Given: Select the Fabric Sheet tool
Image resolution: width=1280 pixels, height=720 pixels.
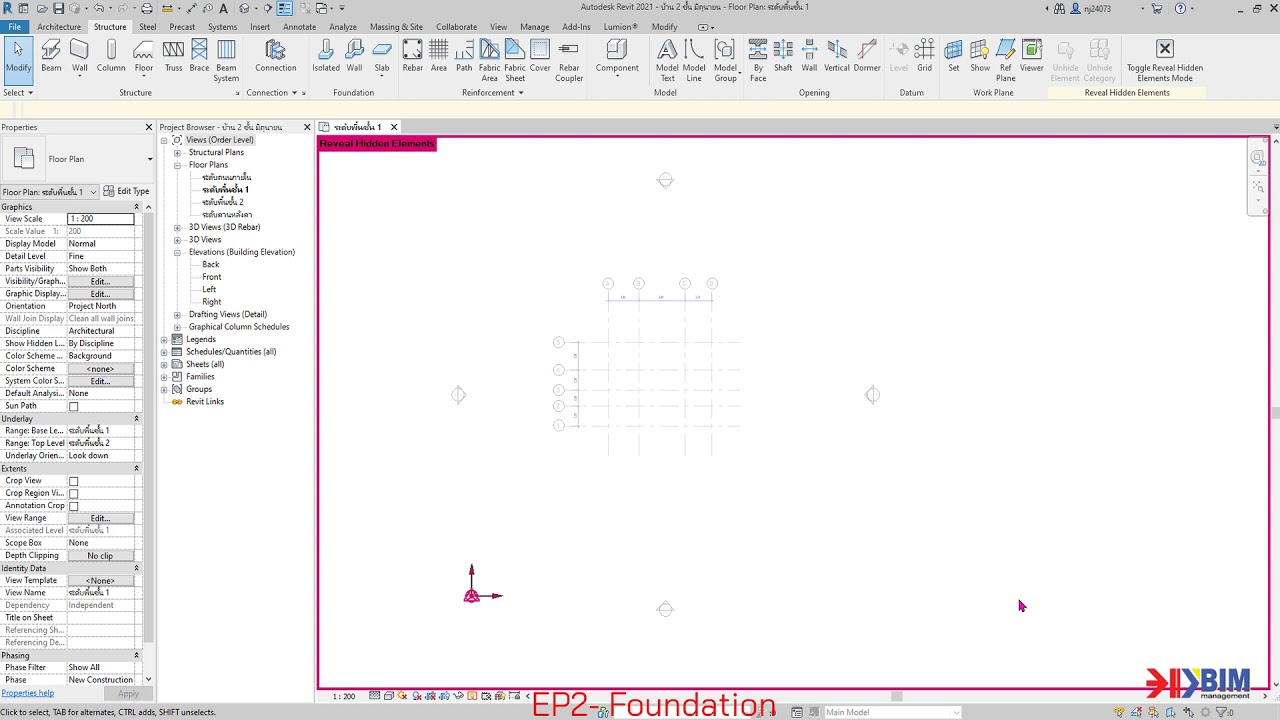Looking at the screenshot, I should pos(515,61).
